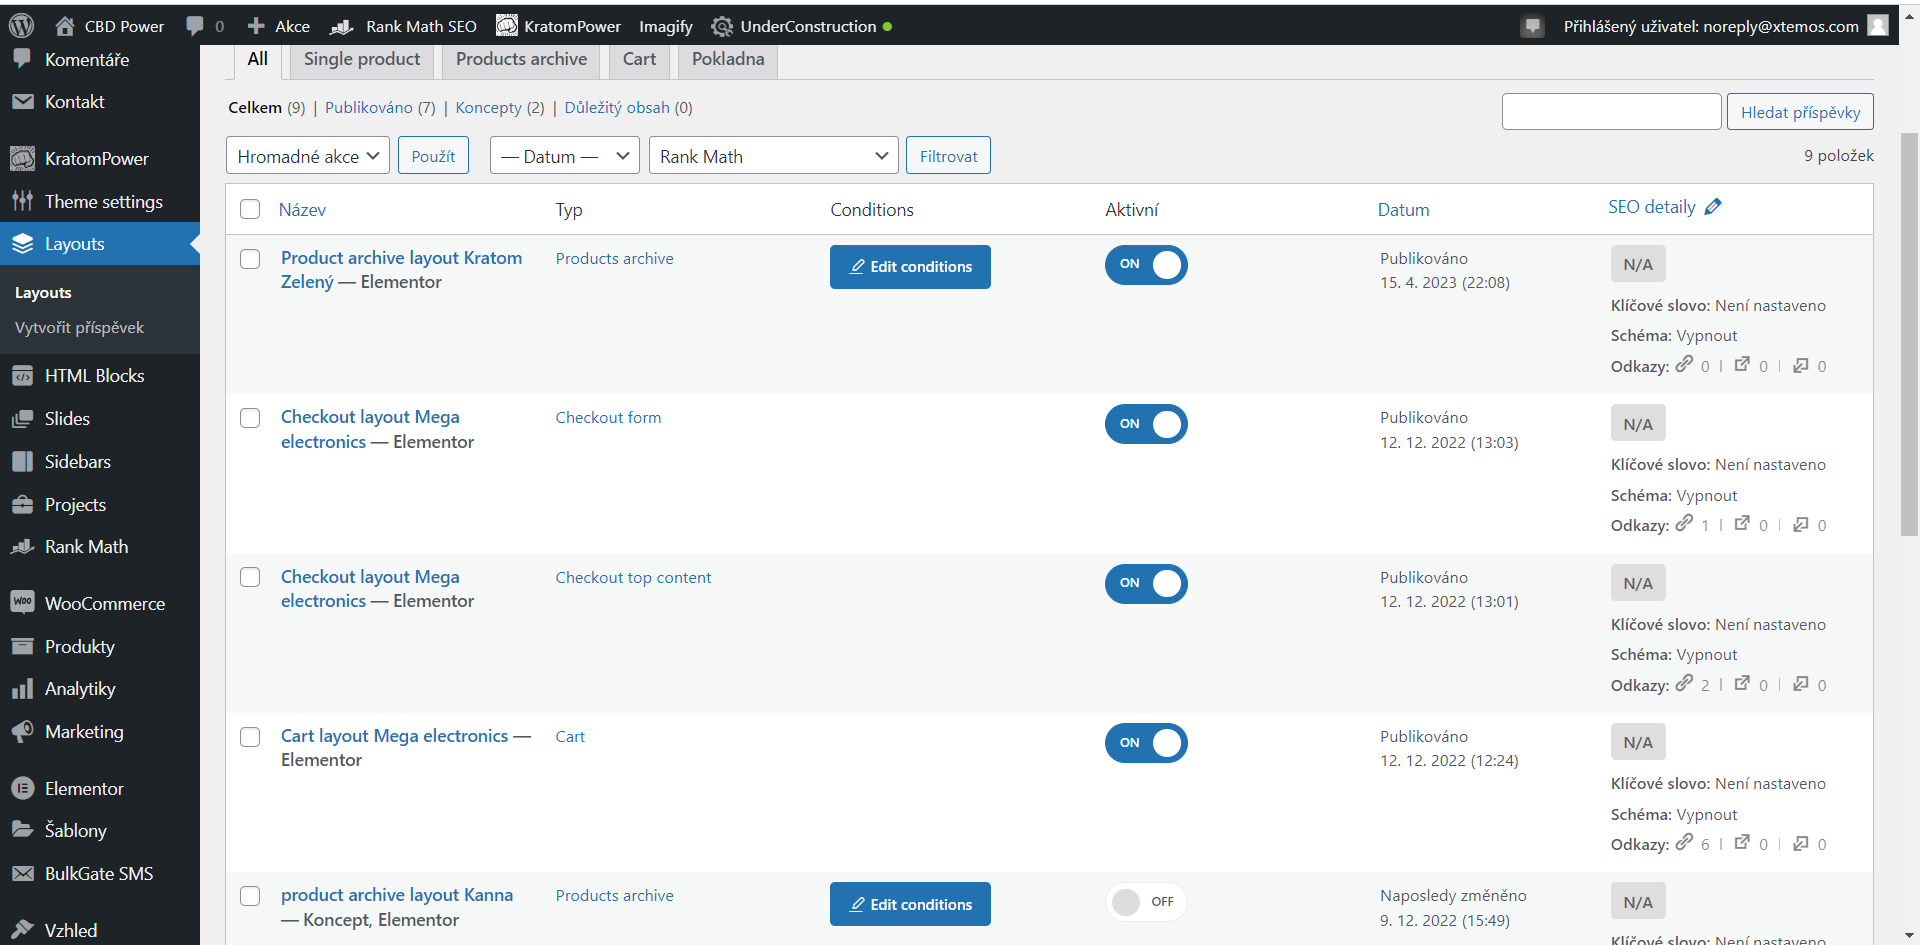Click the Produkty sidebar icon
1920x945 pixels.
[x=22, y=646]
